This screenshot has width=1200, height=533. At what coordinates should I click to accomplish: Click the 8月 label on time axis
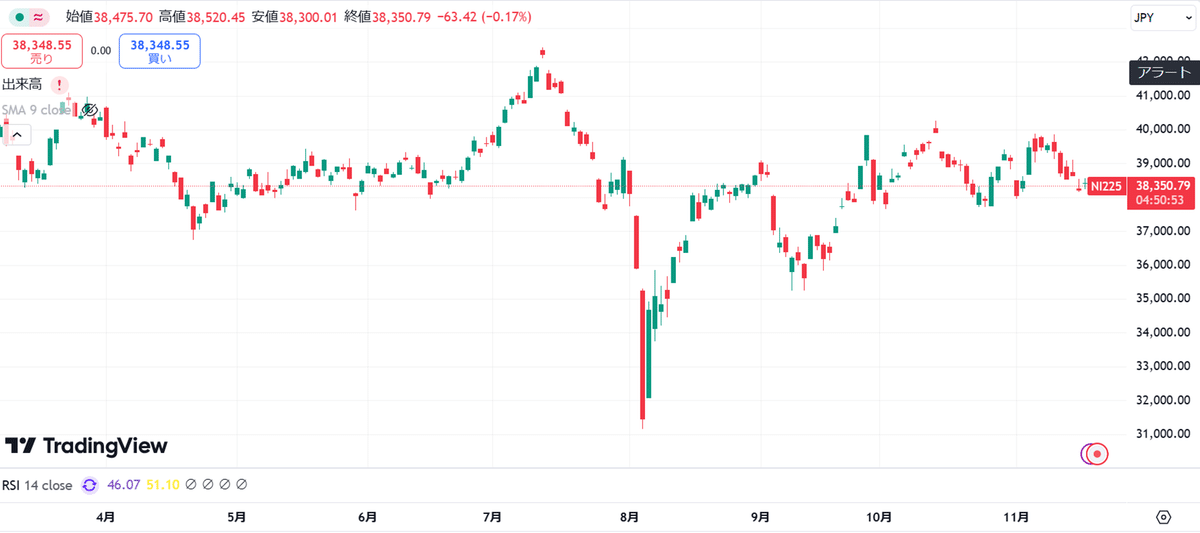click(629, 517)
